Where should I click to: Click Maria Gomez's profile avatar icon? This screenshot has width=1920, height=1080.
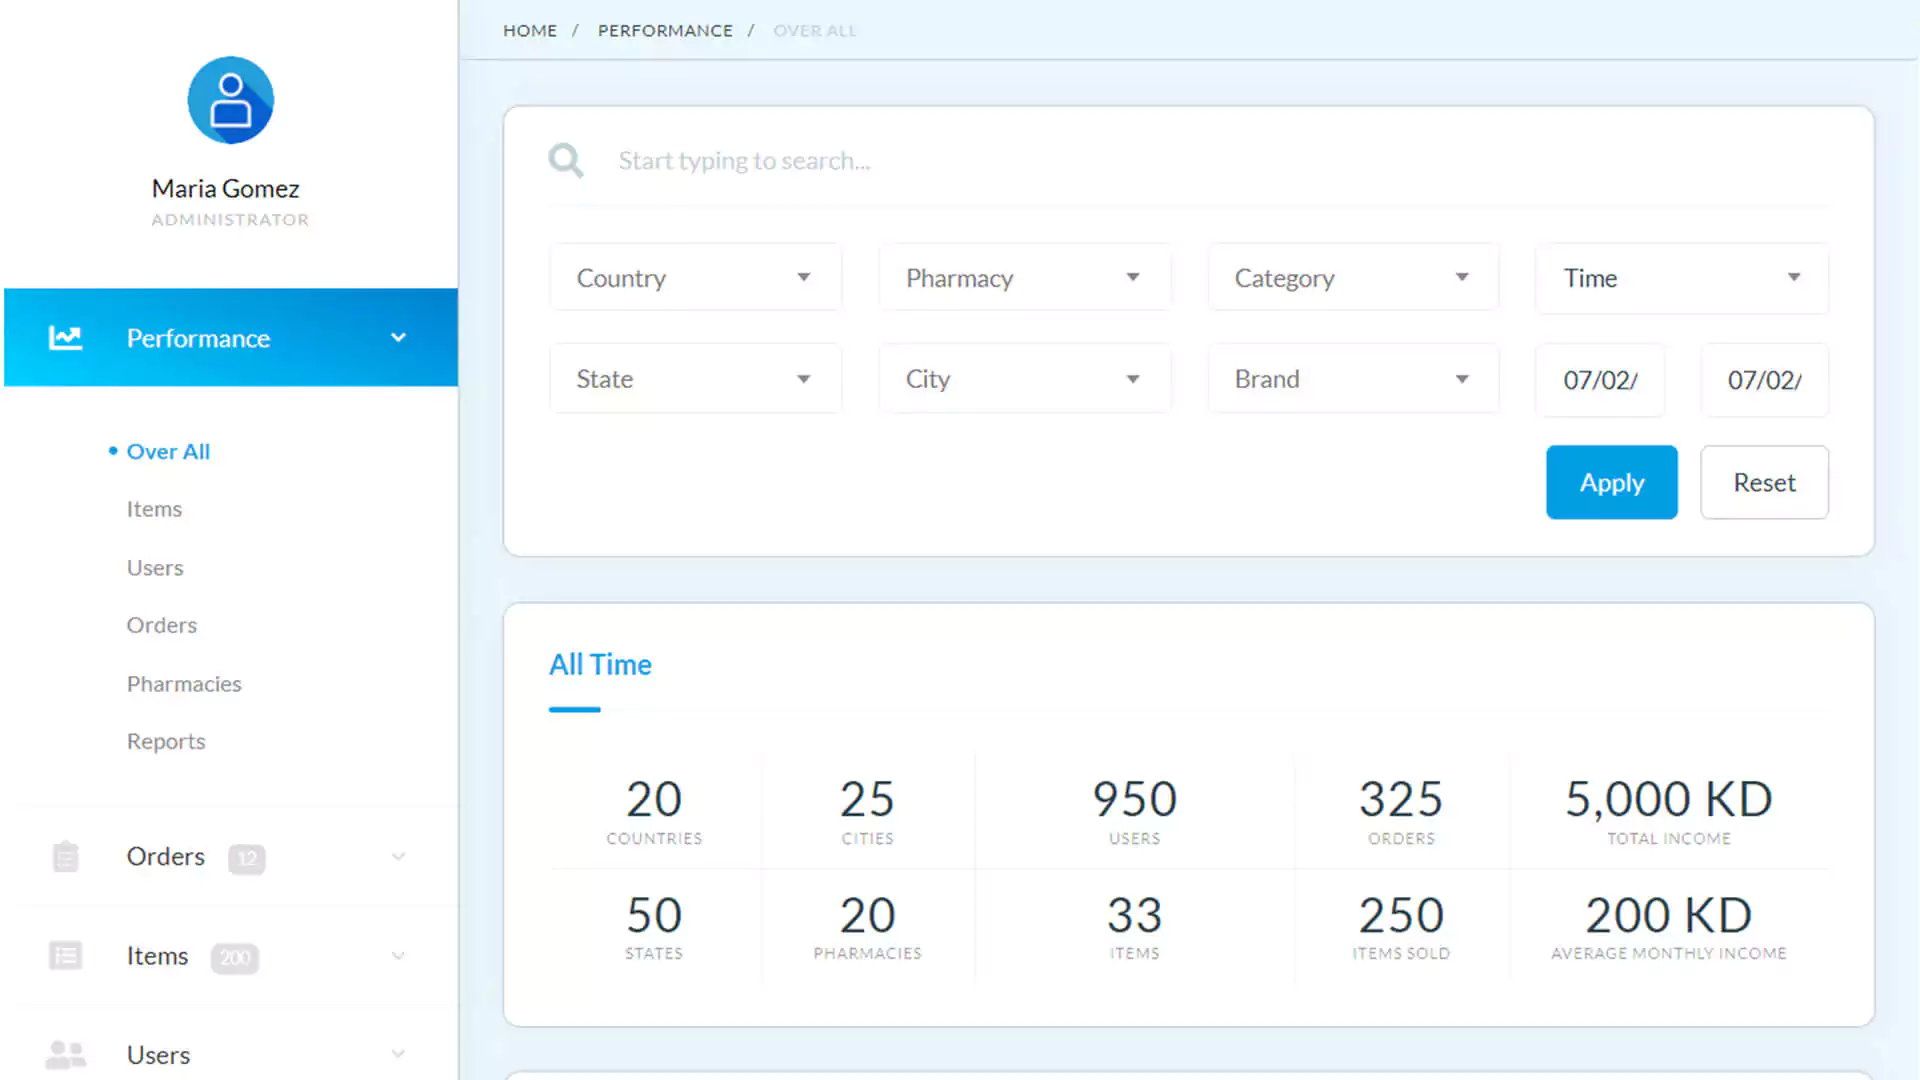[231, 100]
